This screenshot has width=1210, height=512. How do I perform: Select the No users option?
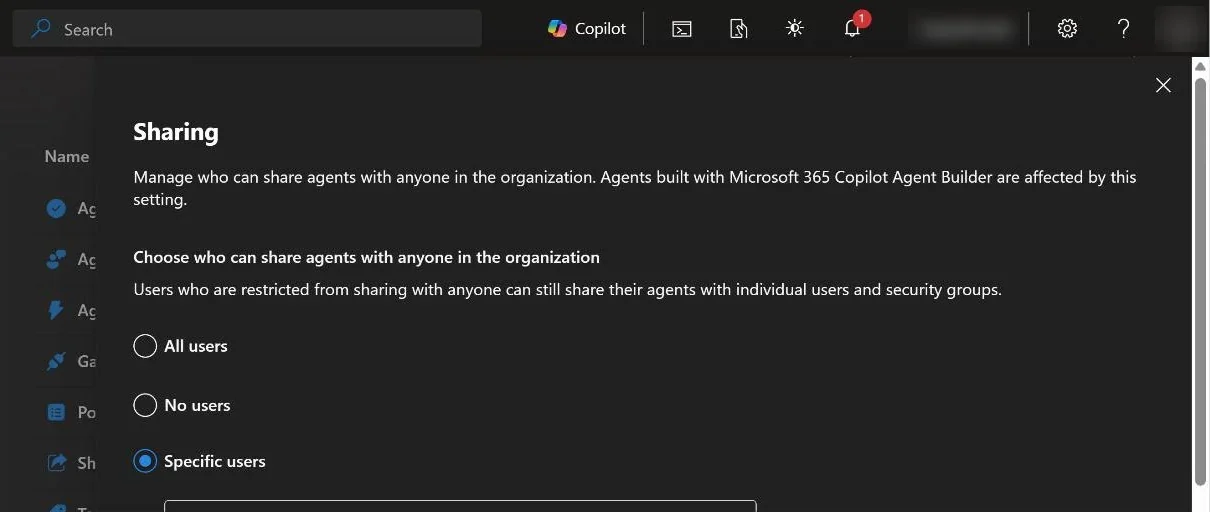pyautogui.click(x=145, y=405)
